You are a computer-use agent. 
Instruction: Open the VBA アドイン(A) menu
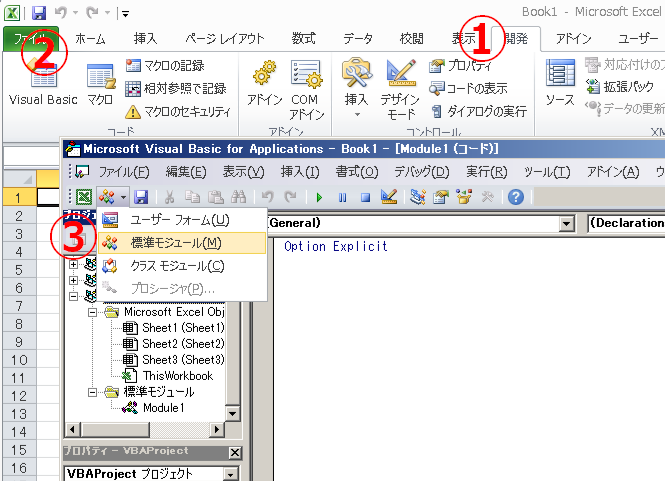click(x=613, y=172)
